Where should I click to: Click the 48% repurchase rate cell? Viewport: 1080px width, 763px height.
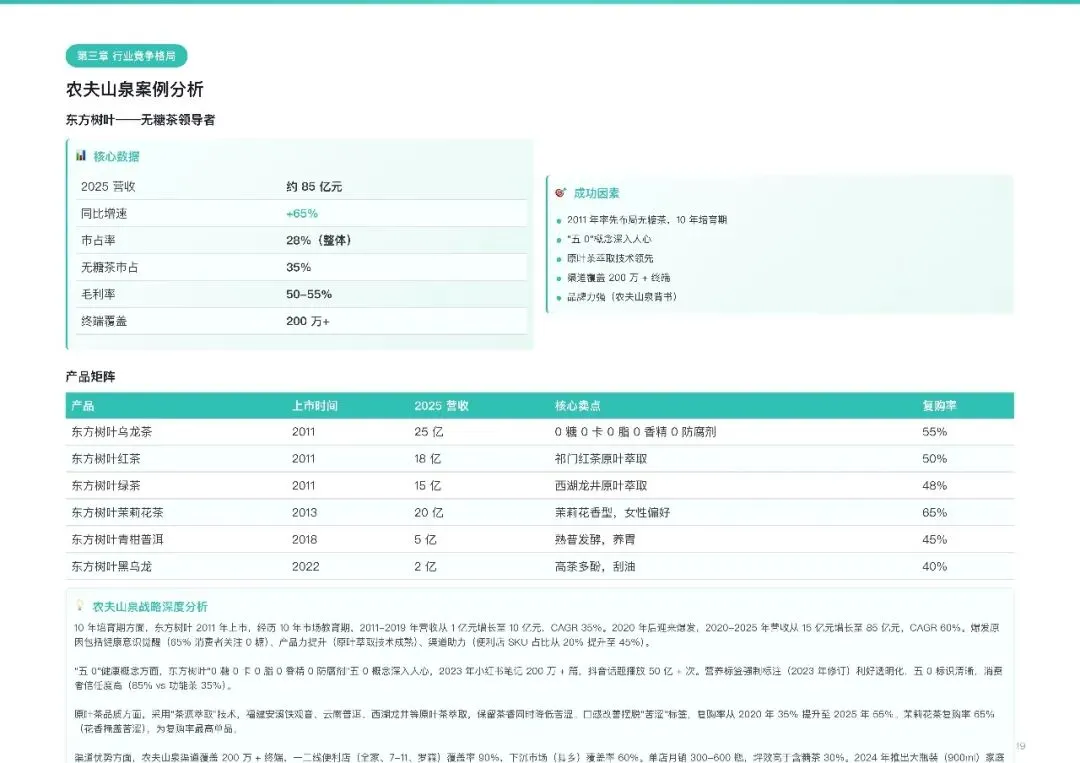935,485
